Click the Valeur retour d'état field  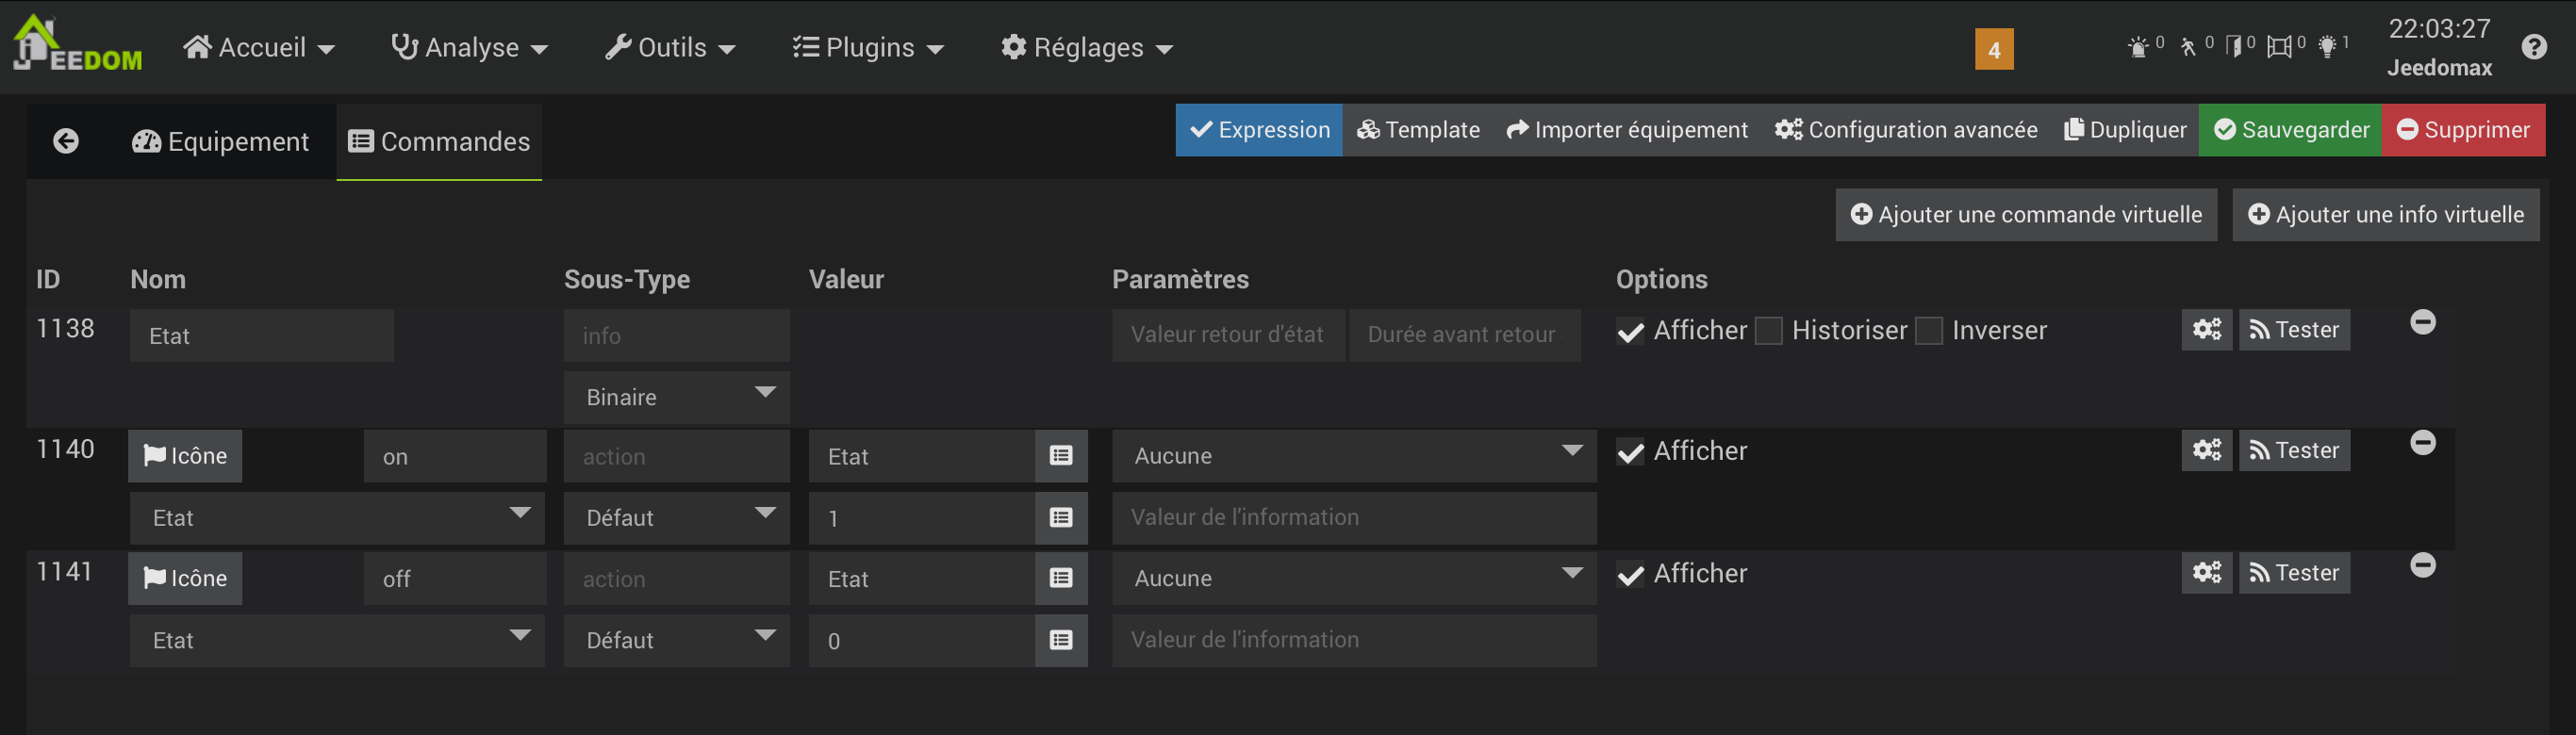(1228, 335)
